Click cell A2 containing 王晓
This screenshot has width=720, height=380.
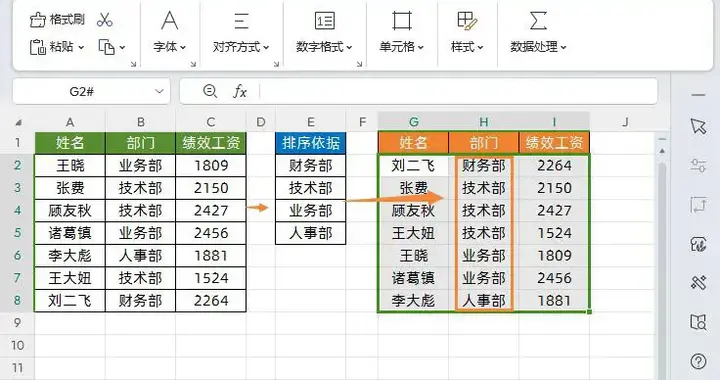click(70, 165)
